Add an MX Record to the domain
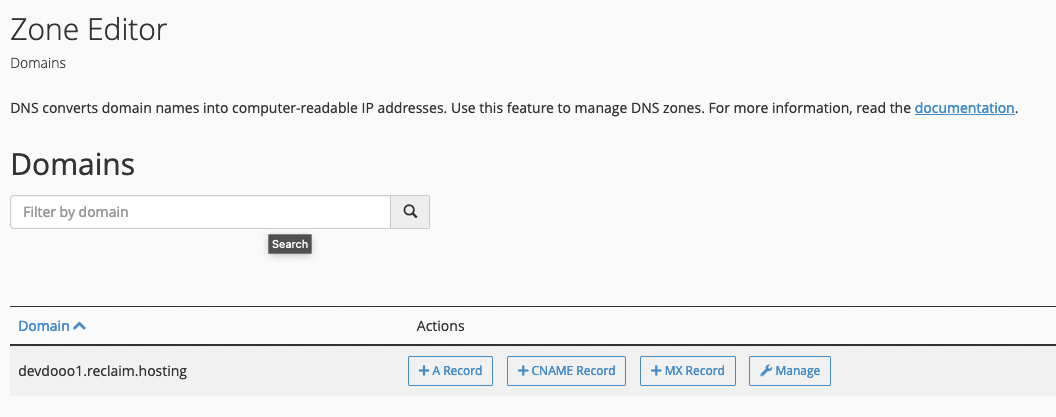This screenshot has height=417, width=1056. point(688,371)
